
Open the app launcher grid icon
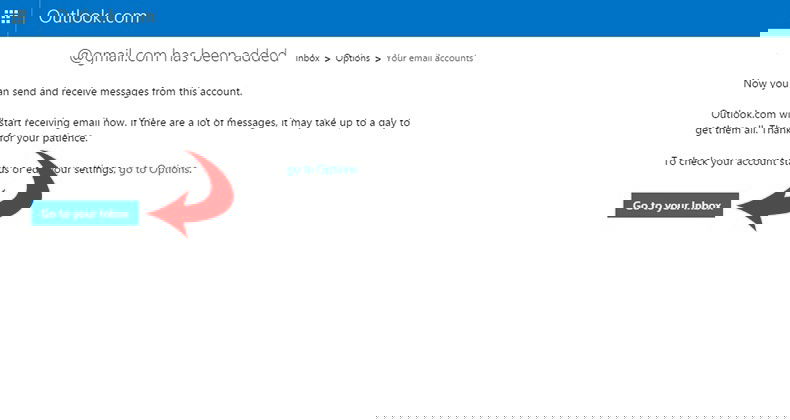12,17
